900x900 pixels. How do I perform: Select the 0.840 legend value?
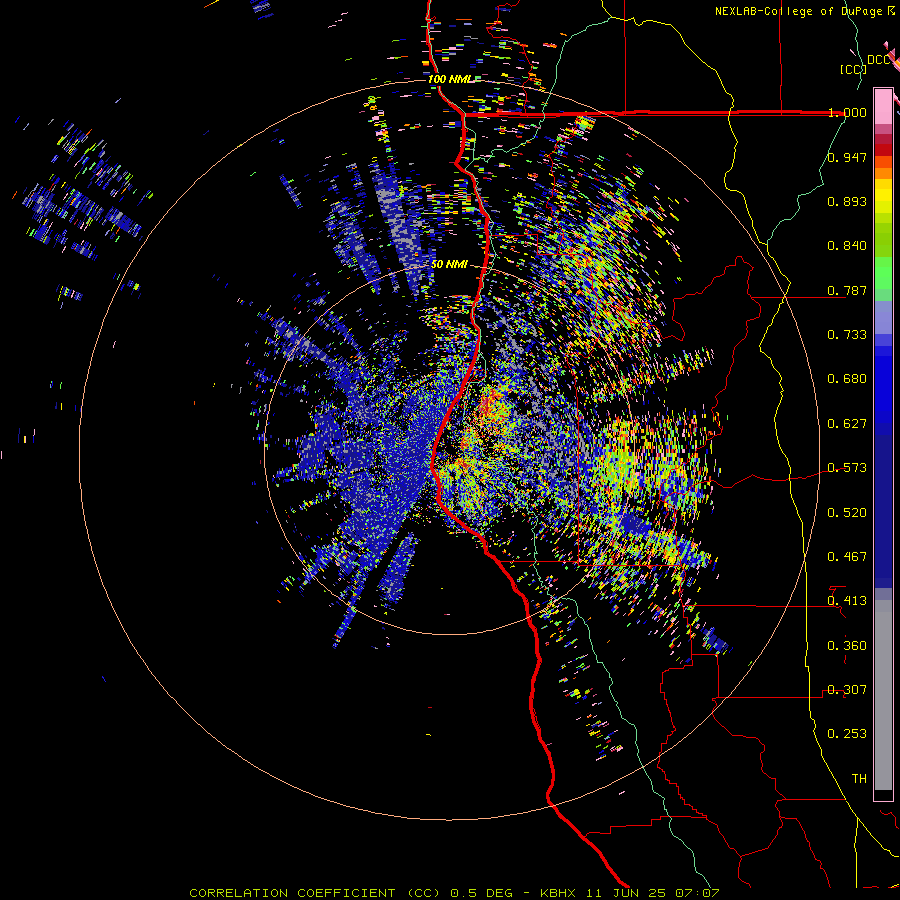[x=847, y=246]
